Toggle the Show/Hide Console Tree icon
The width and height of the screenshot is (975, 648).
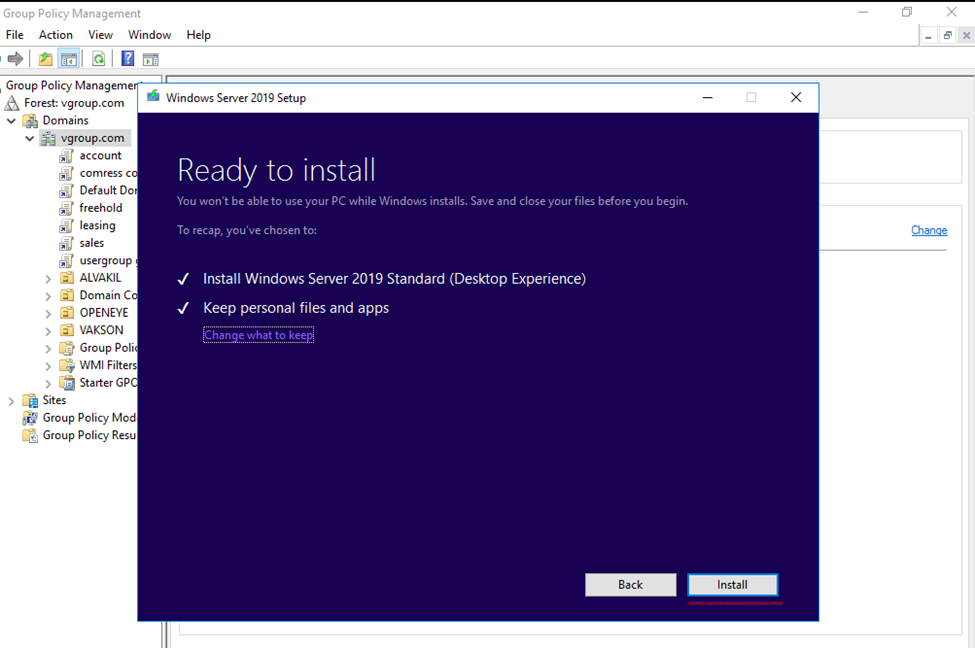tap(69, 59)
